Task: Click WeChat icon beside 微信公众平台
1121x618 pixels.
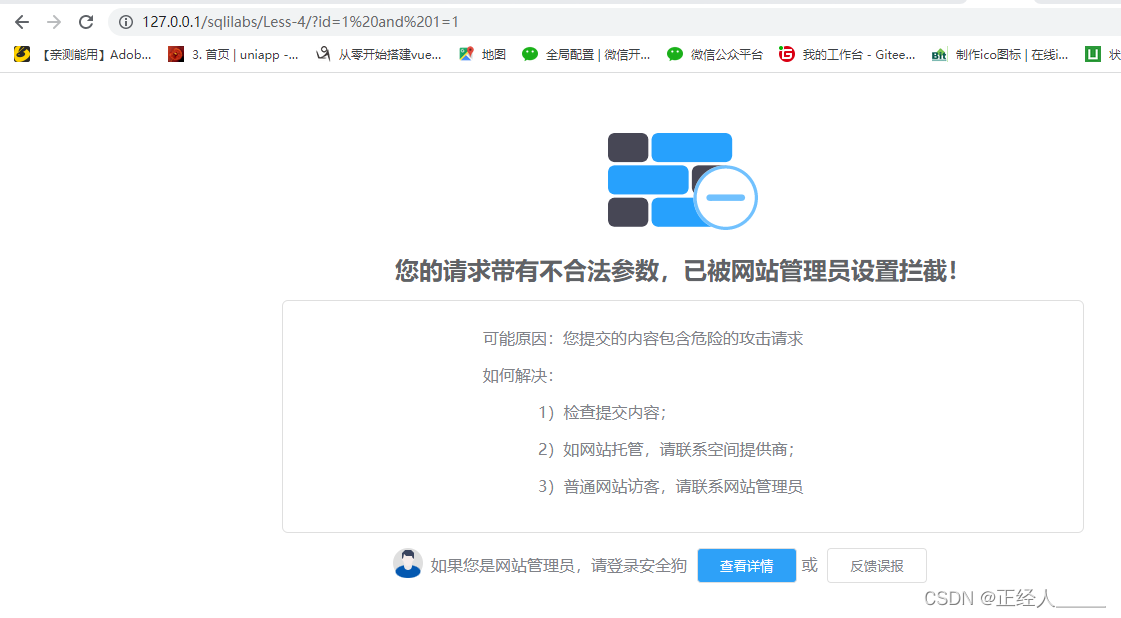Action: tap(675, 54)
